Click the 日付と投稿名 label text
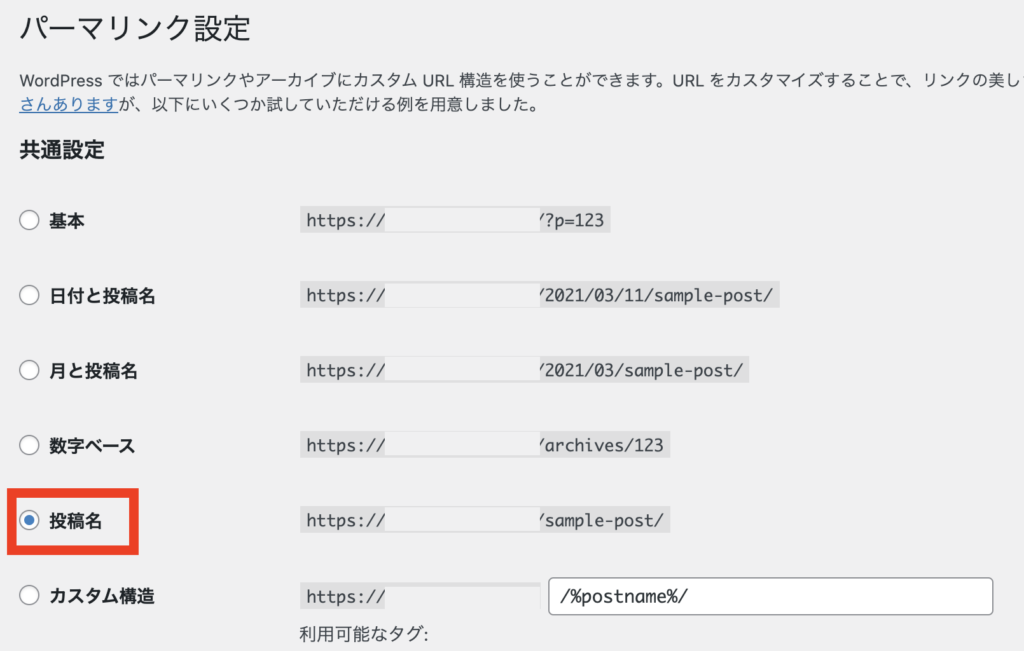The width and height of the screenshot is (1024, 651). [102, 296]
